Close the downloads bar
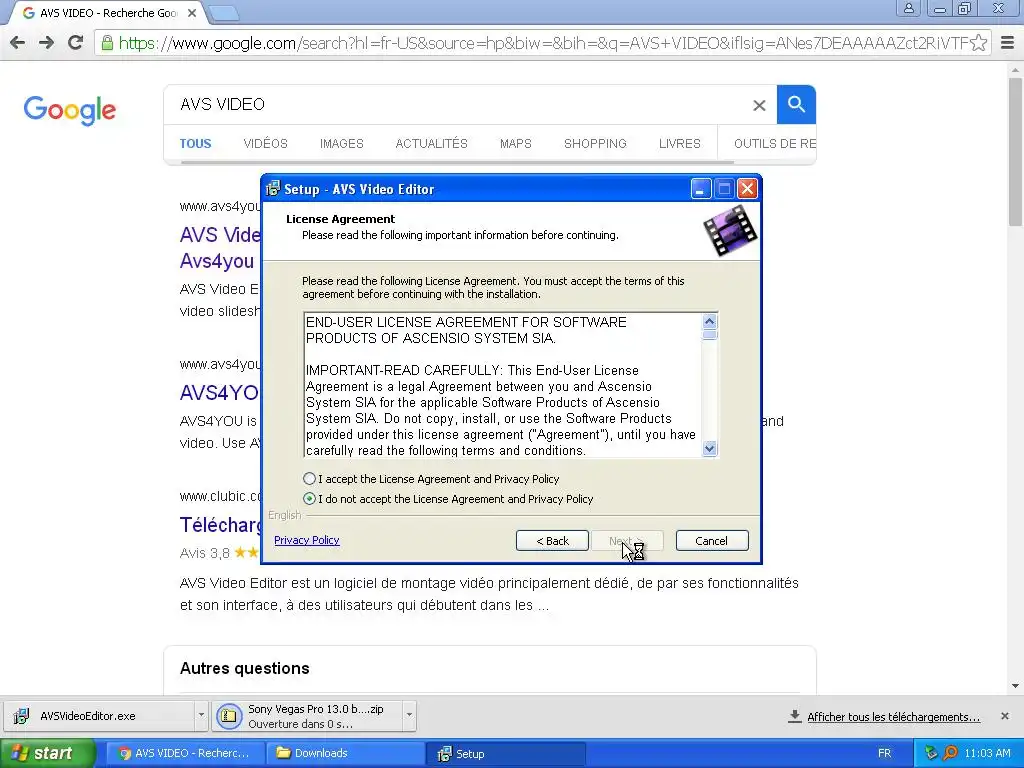Image resolution: width=1024 pixels, height=768 pixels. click(x=1005, y=716)
